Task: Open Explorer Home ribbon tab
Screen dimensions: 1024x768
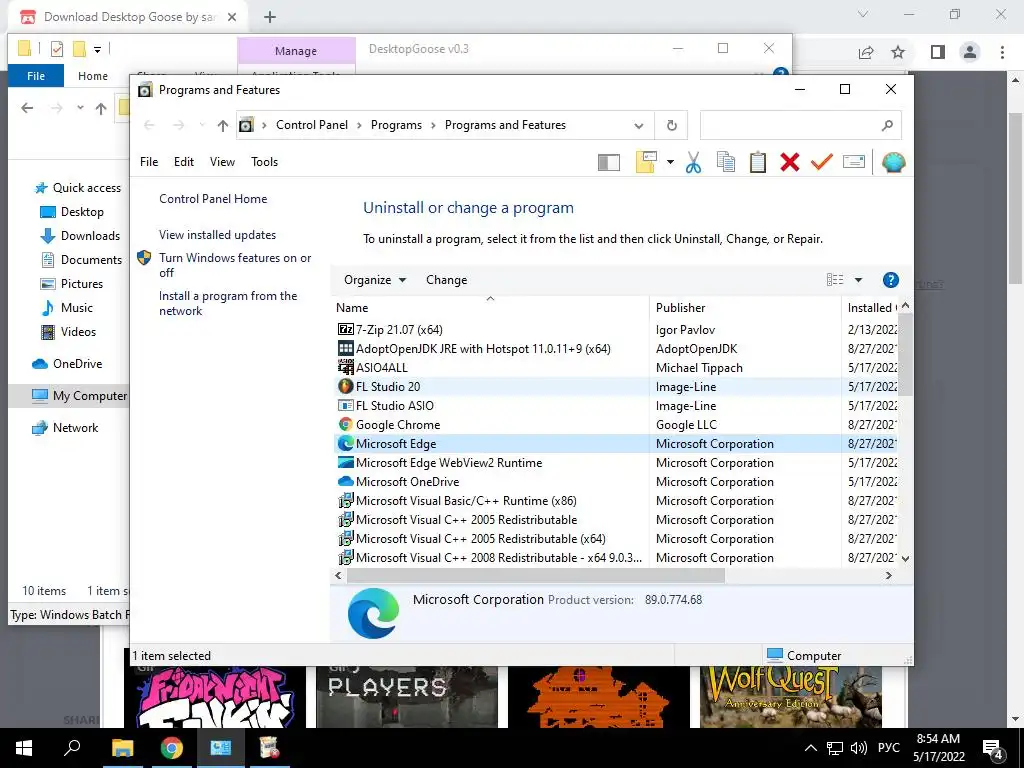Action: point(93,76)
